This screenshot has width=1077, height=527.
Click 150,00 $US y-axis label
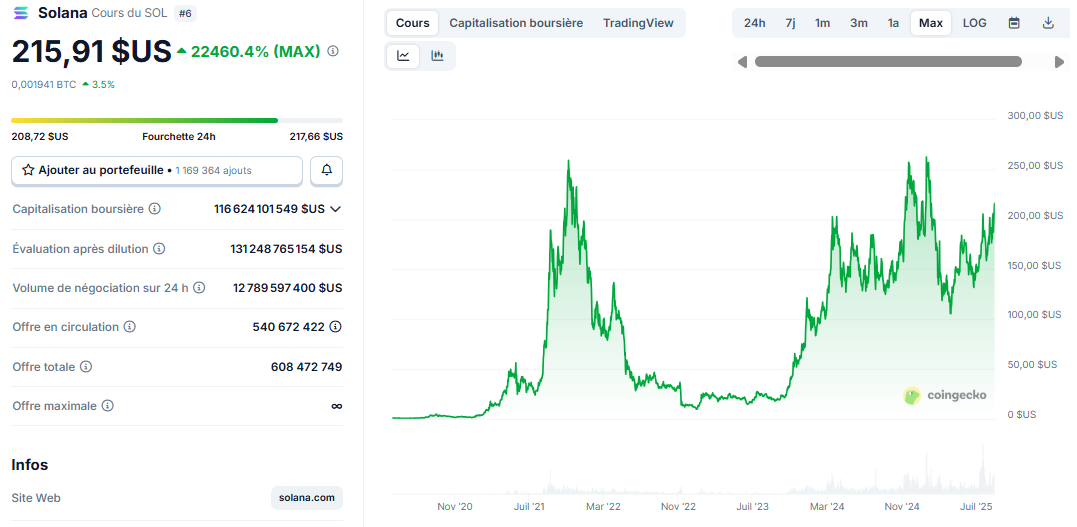(1034, 265)
